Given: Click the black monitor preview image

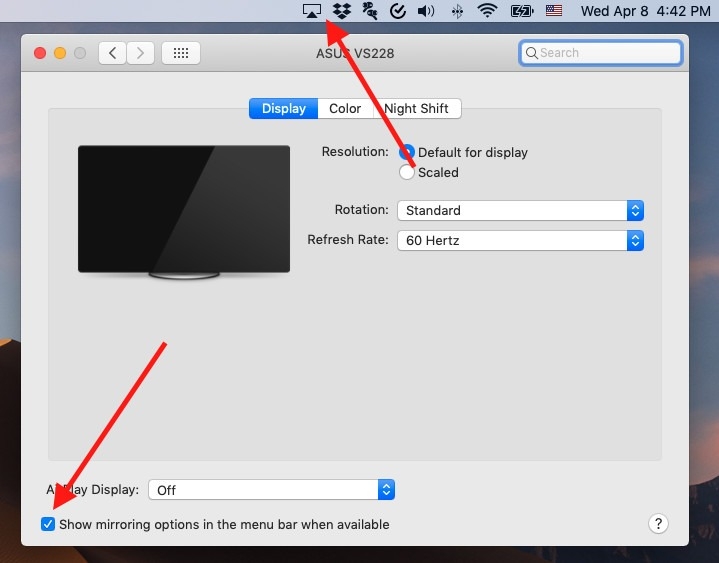Looking at the screenshot, I should [184, 212].
